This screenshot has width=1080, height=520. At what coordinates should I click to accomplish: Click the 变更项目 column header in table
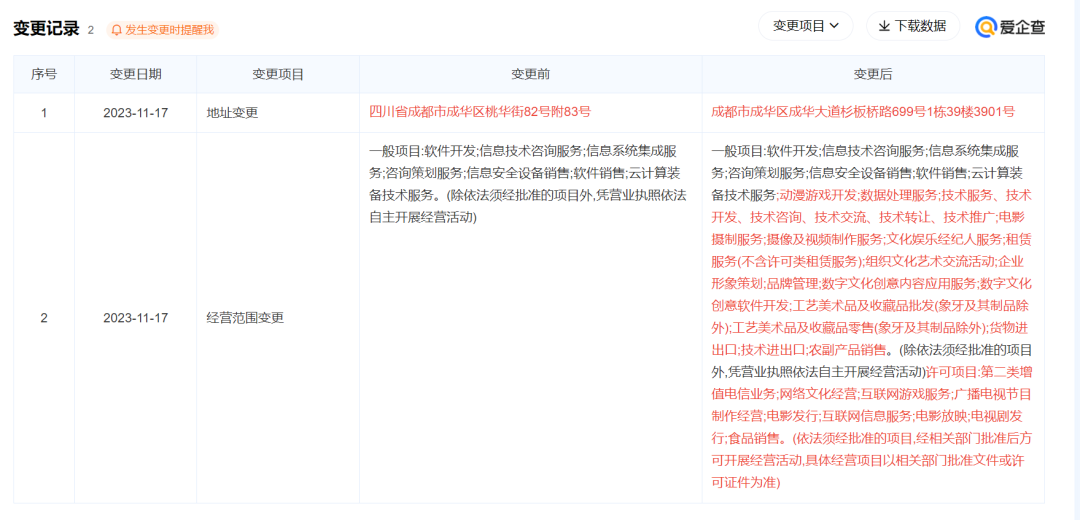click(278, 74)
